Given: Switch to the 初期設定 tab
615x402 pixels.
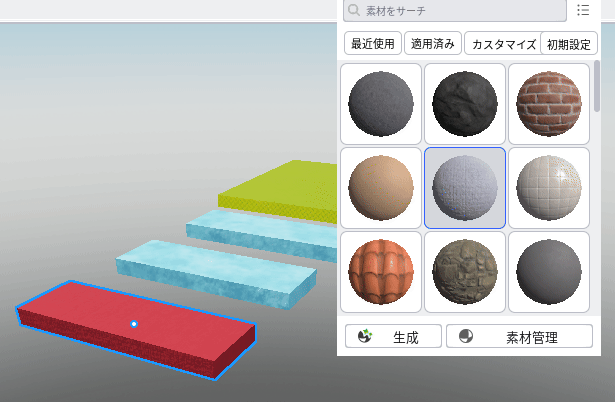Looking at the screenshot, I should (569, 44).
